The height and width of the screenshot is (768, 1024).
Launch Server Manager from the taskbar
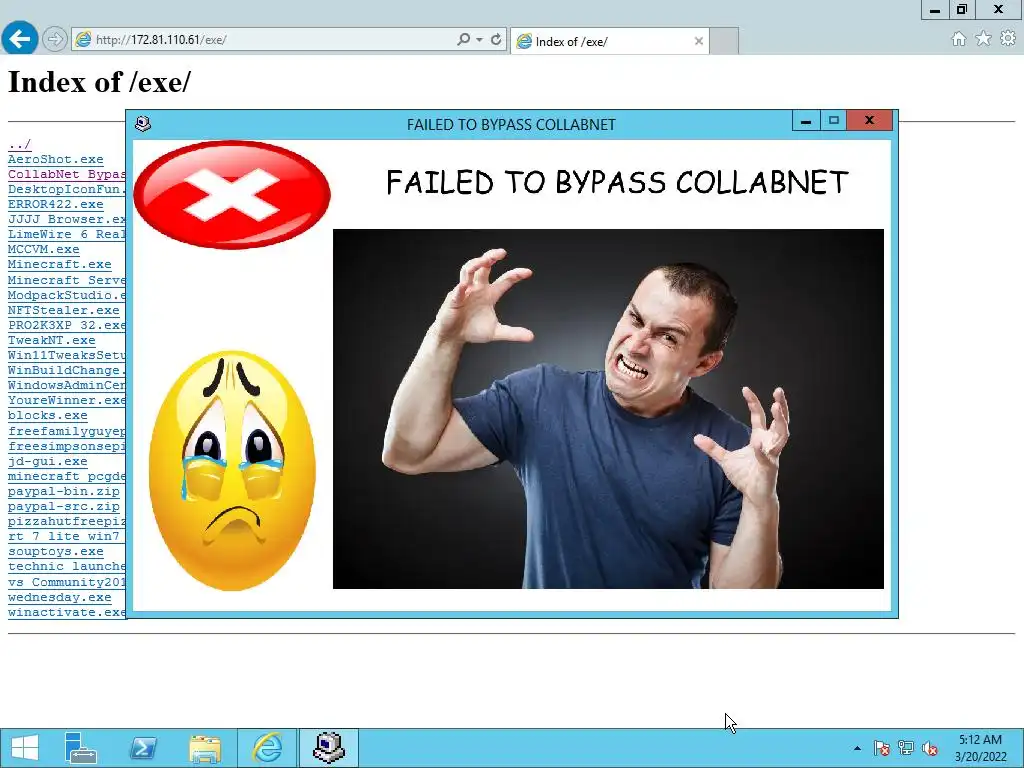click(81, 748)
